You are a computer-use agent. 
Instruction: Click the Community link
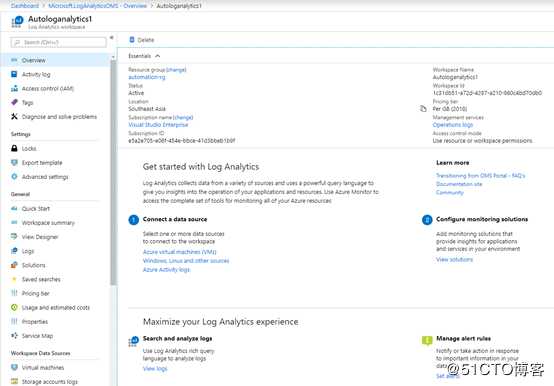449,192
